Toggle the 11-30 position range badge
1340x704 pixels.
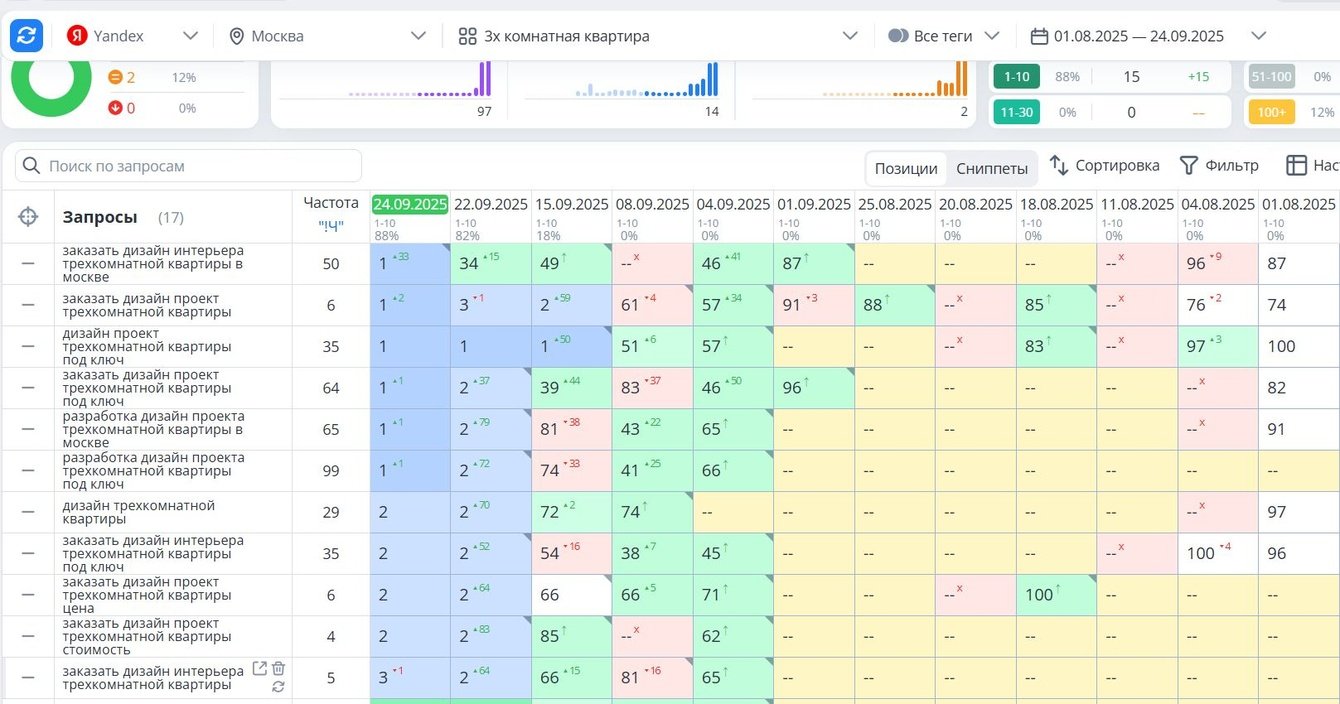pos(1016,112)
